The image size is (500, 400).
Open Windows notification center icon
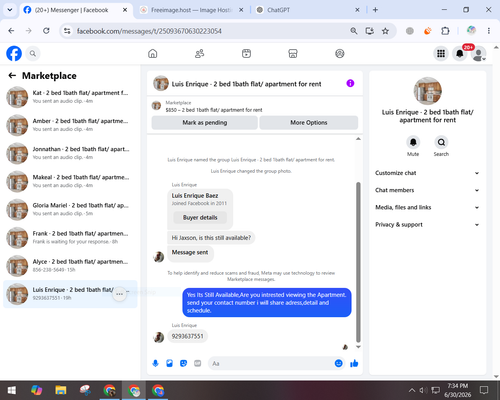[484, 390]
